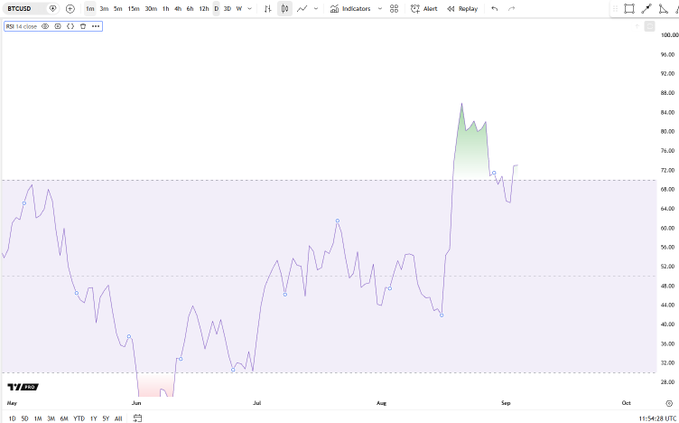Image resolution: width=679 pixels, height=423 pixels.
Task: Click the compare or add symbol plus icon
Action: click(70, 9)
